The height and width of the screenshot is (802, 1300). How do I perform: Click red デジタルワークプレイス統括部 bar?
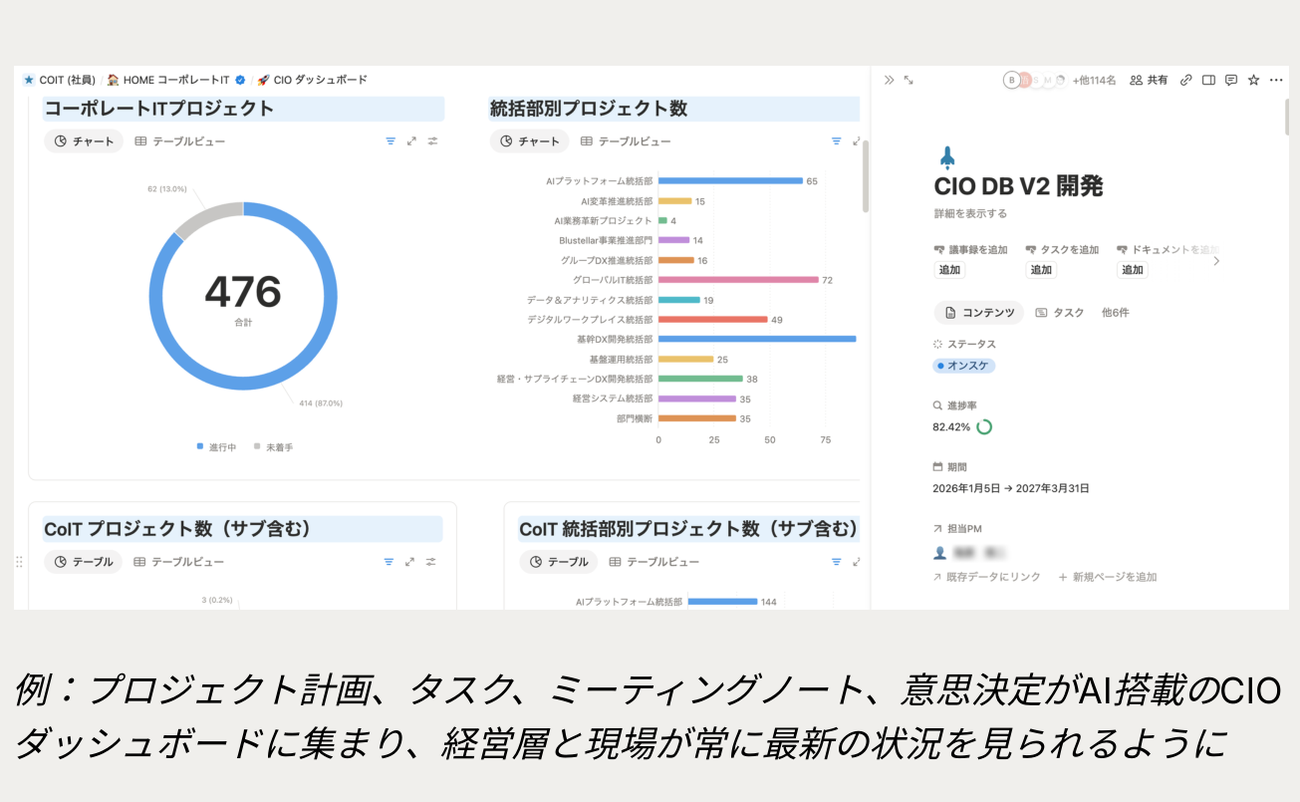[712, 320]
